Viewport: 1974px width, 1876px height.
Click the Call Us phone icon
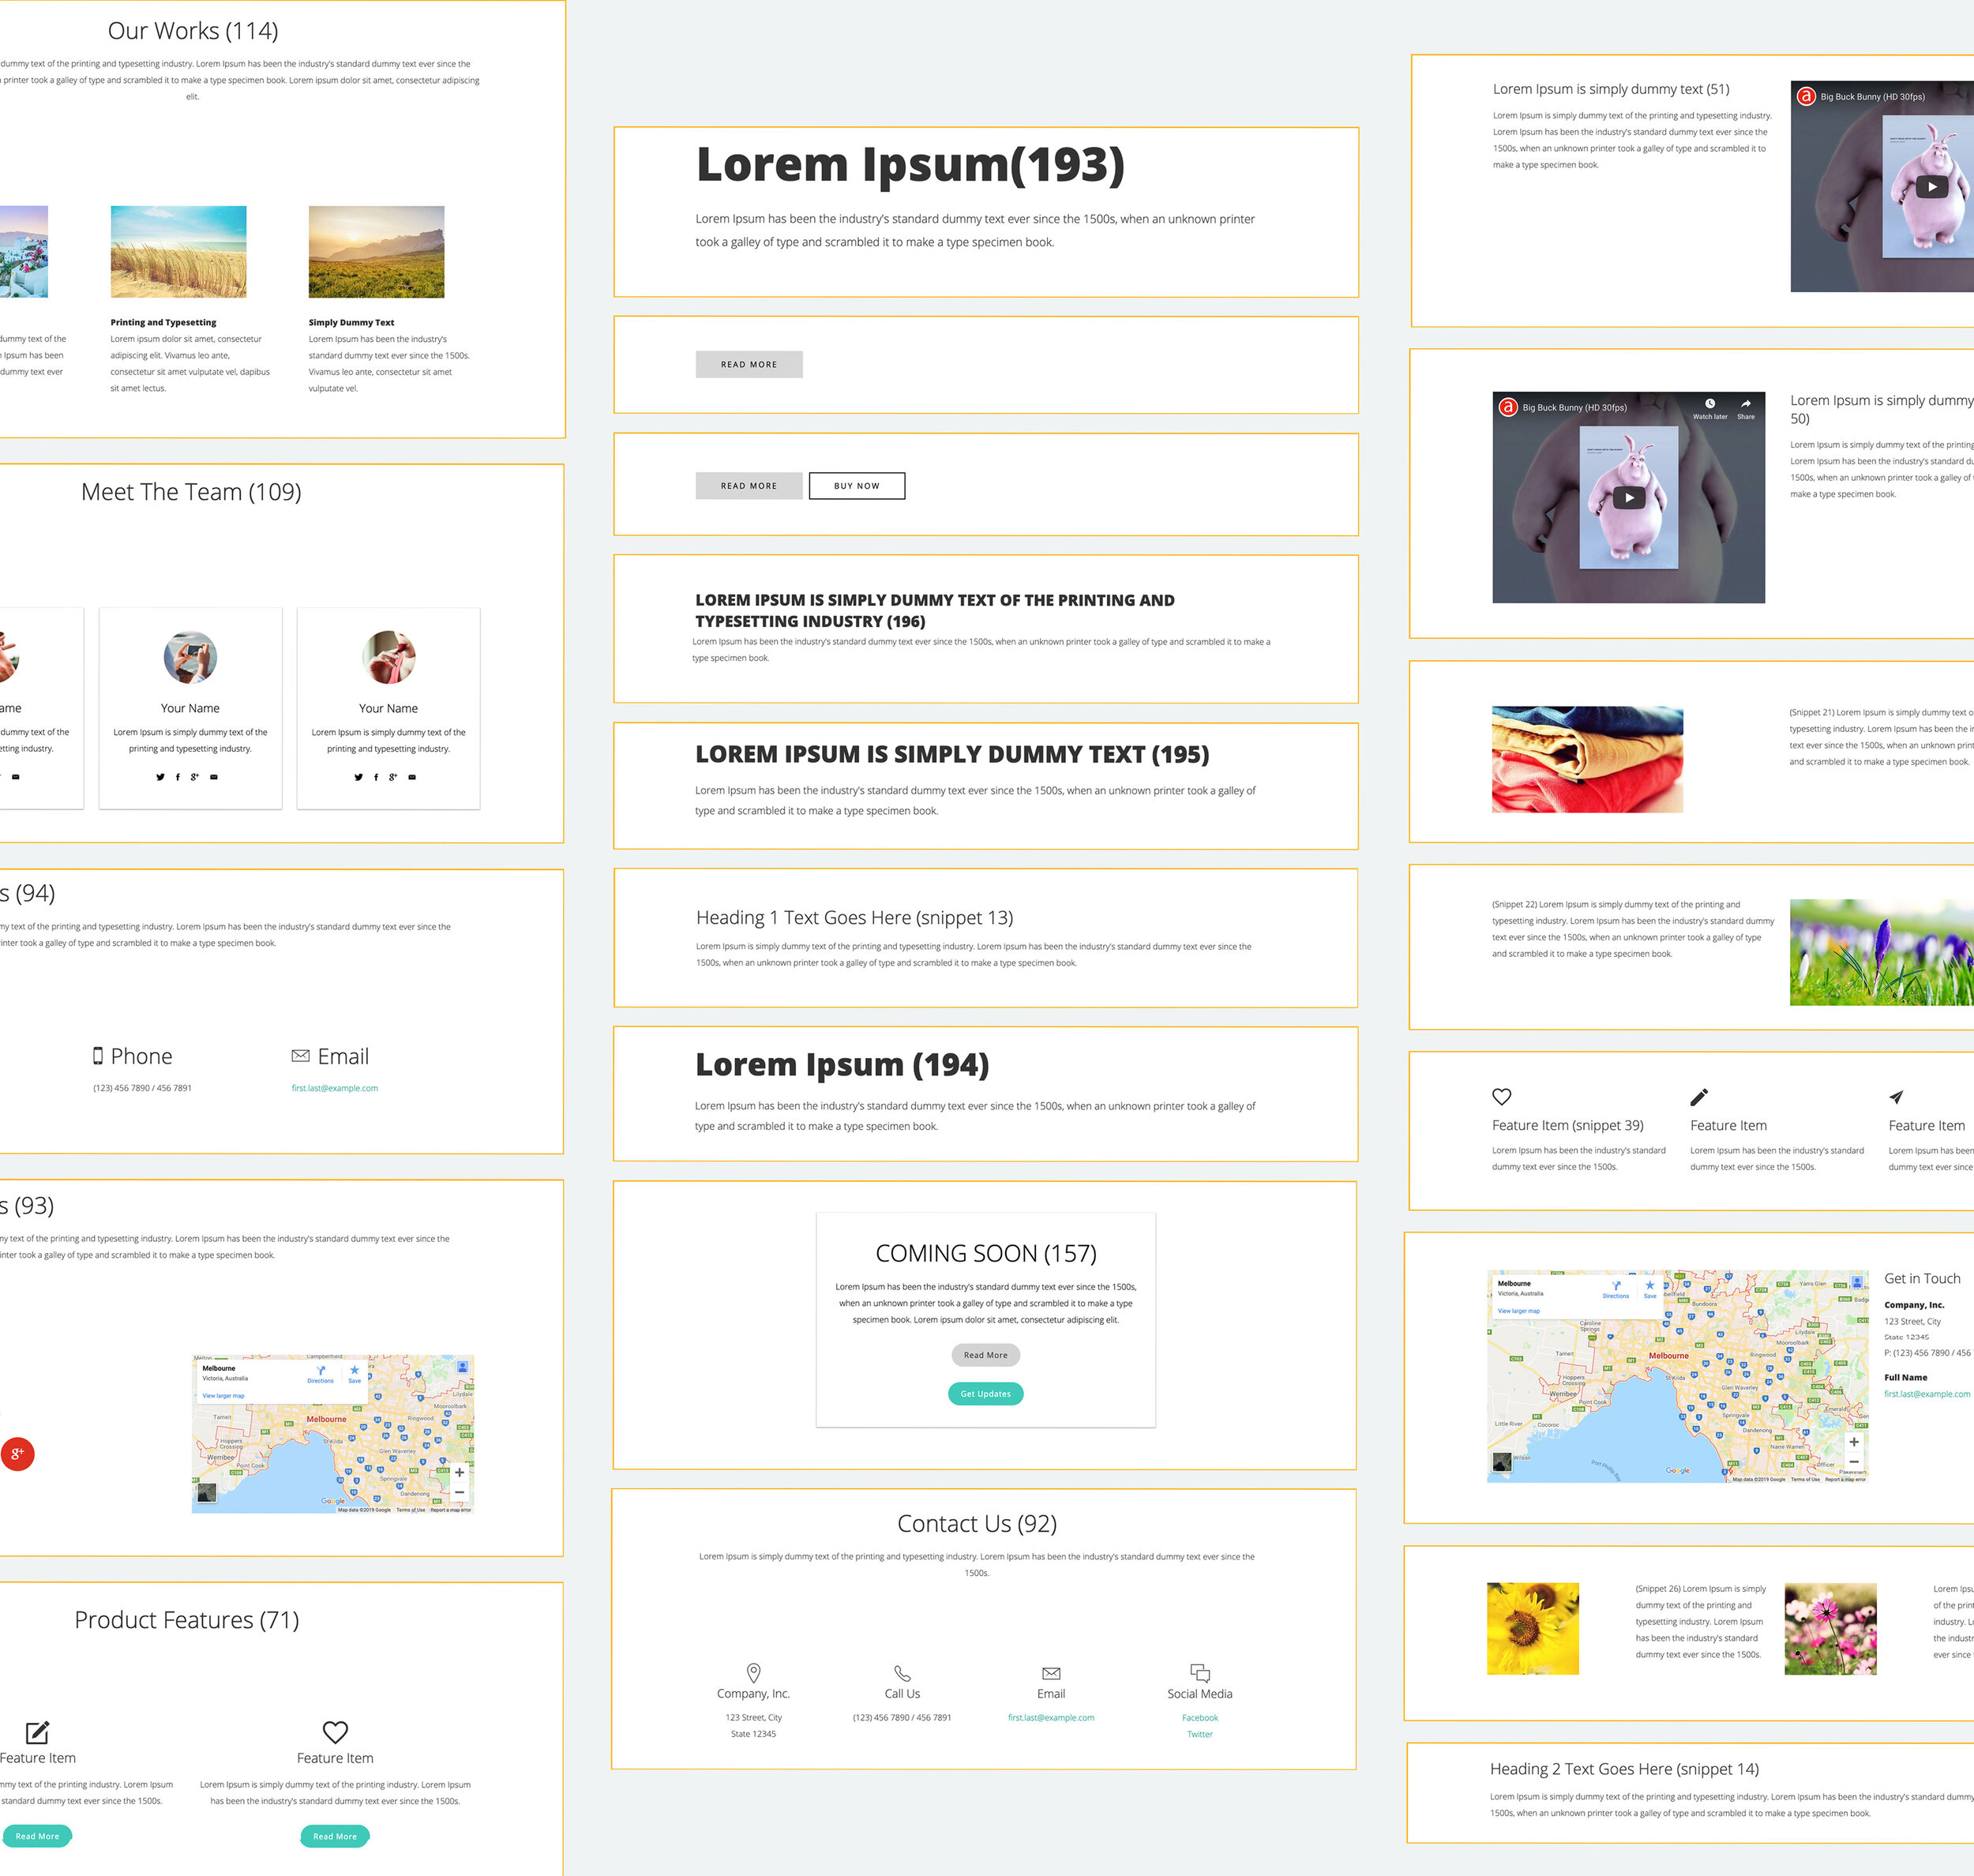(x=901, y=1672)
